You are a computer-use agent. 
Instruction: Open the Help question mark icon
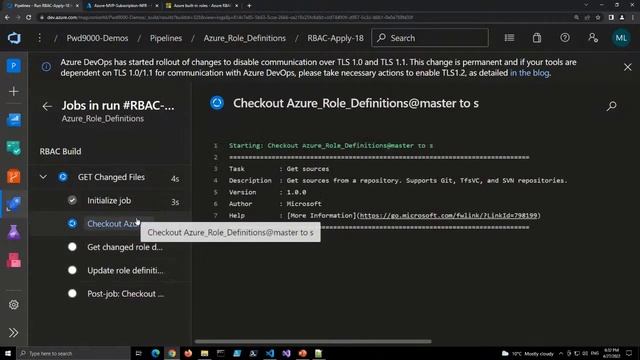click(x=564, y=38)
